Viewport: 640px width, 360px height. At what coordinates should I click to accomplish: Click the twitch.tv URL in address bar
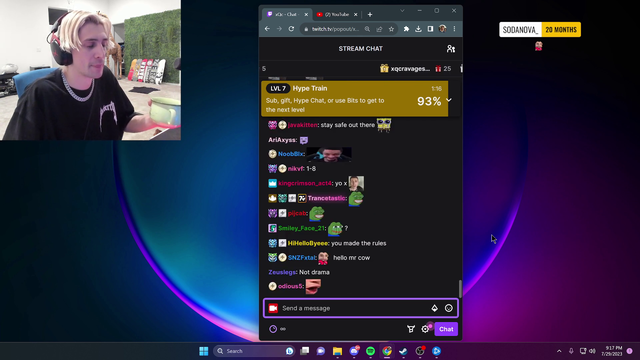(335, 29)
